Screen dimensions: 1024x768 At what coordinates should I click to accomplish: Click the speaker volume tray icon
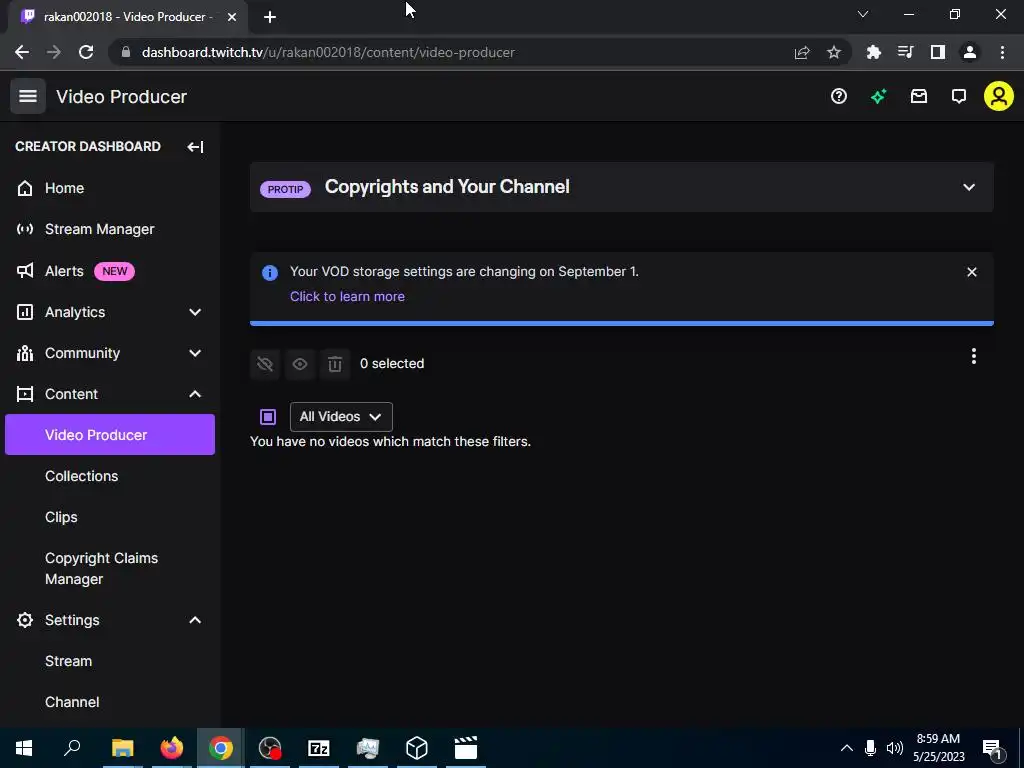point(895,748)
